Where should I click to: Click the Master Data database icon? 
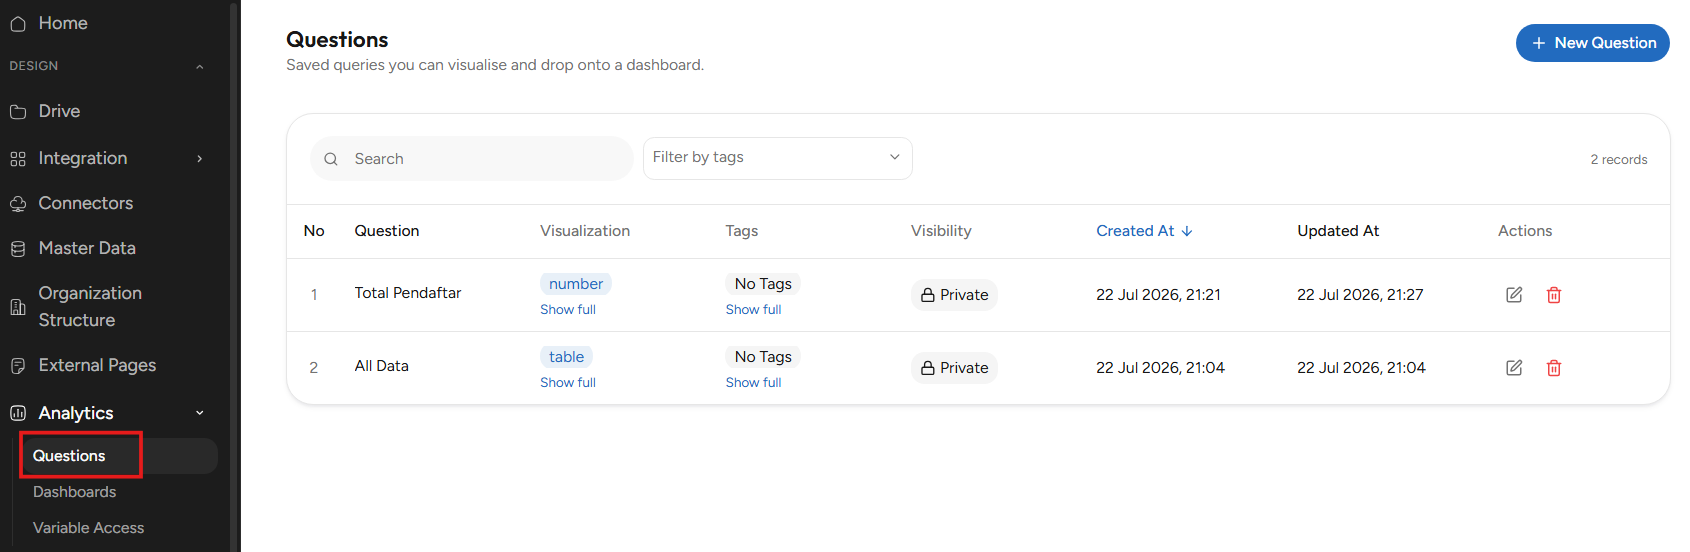pos(18,249)
